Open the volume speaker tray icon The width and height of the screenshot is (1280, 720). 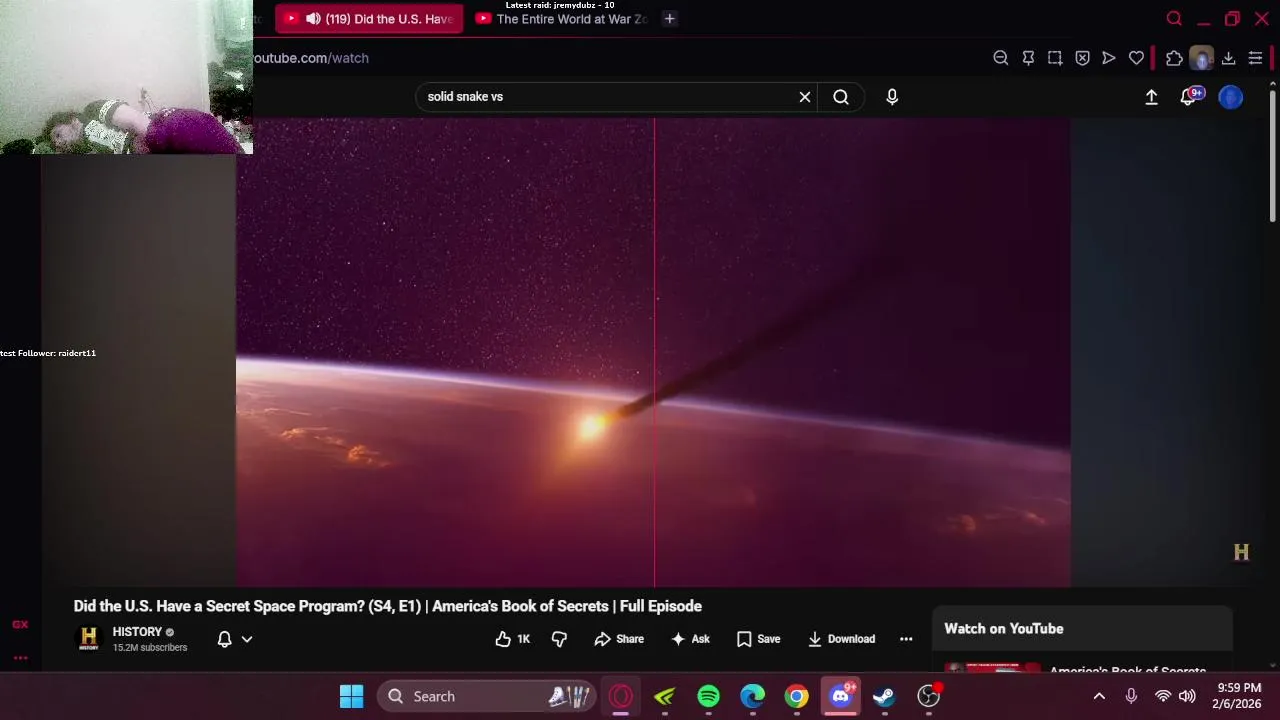point(1187,697)
